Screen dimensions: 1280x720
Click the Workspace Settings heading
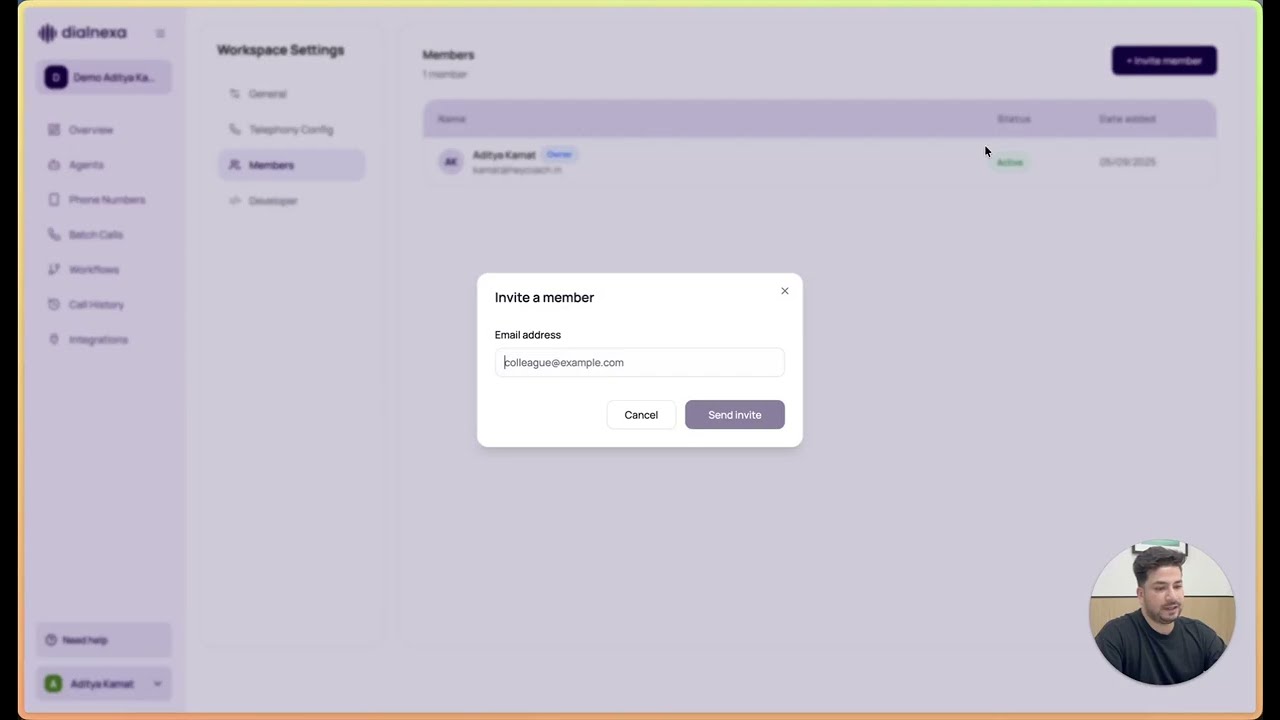click(x=280, y=50)
